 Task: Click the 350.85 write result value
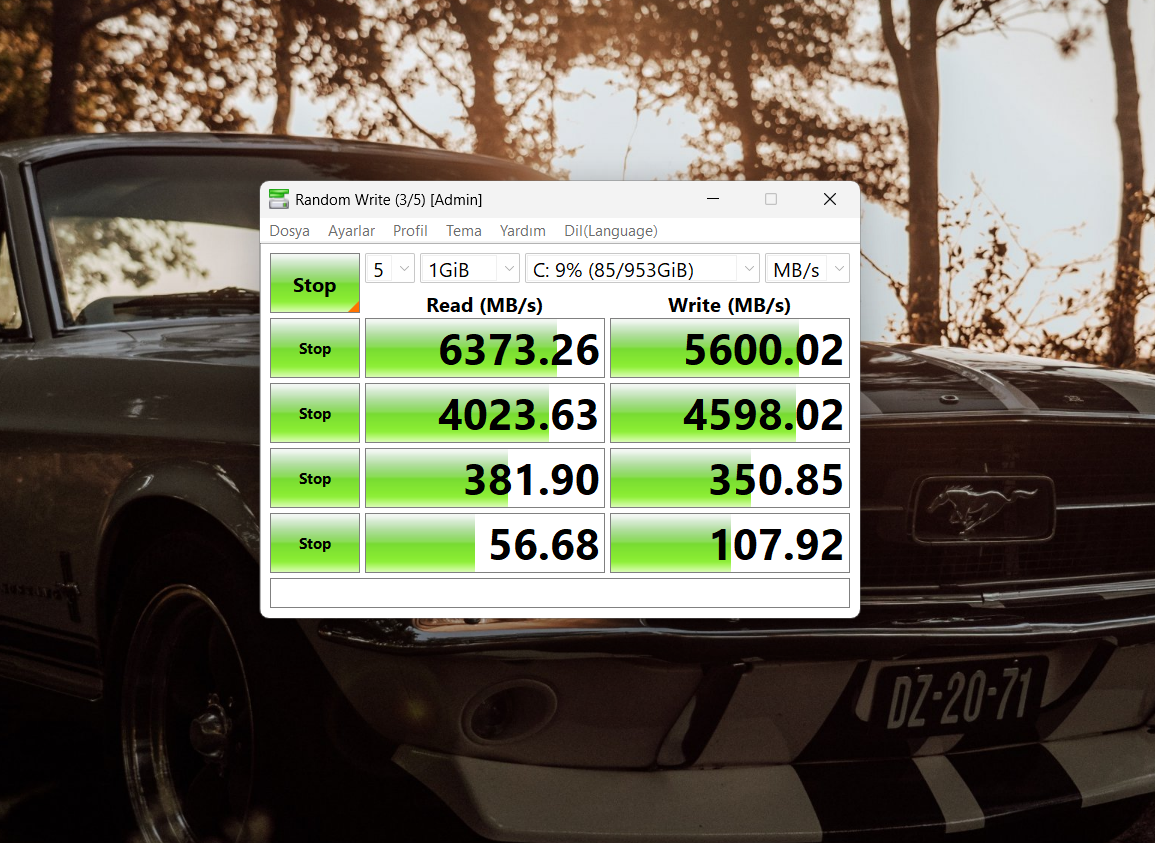click(776, 479)
